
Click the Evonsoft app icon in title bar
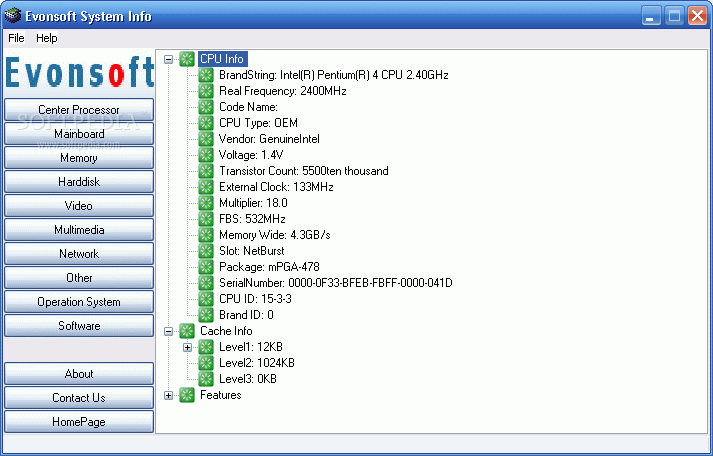[13, 16]
